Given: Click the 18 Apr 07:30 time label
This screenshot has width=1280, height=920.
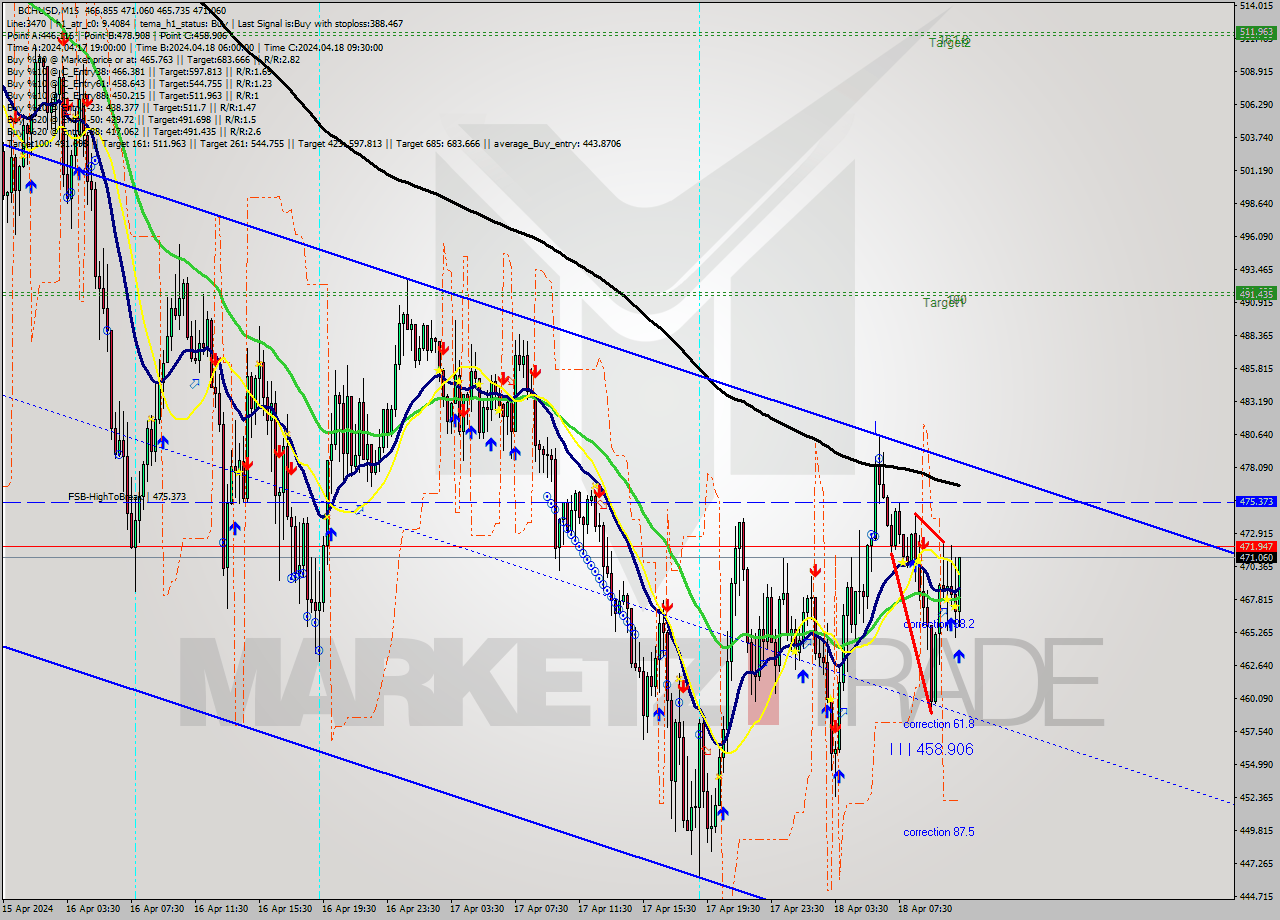Looking at the screenshot, I should pyautogui.click(x=925, y=909).
